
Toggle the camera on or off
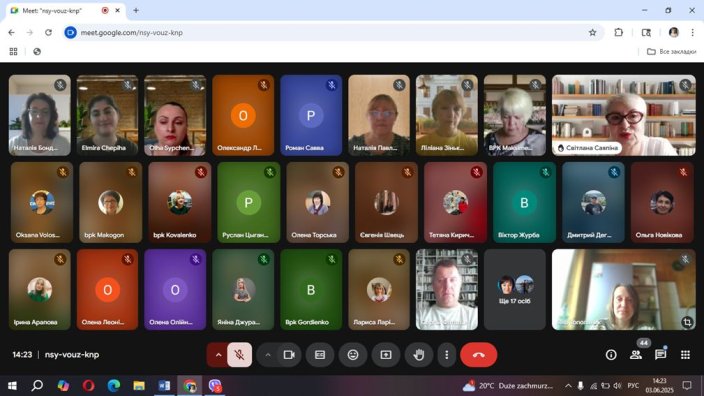(289, 355)
